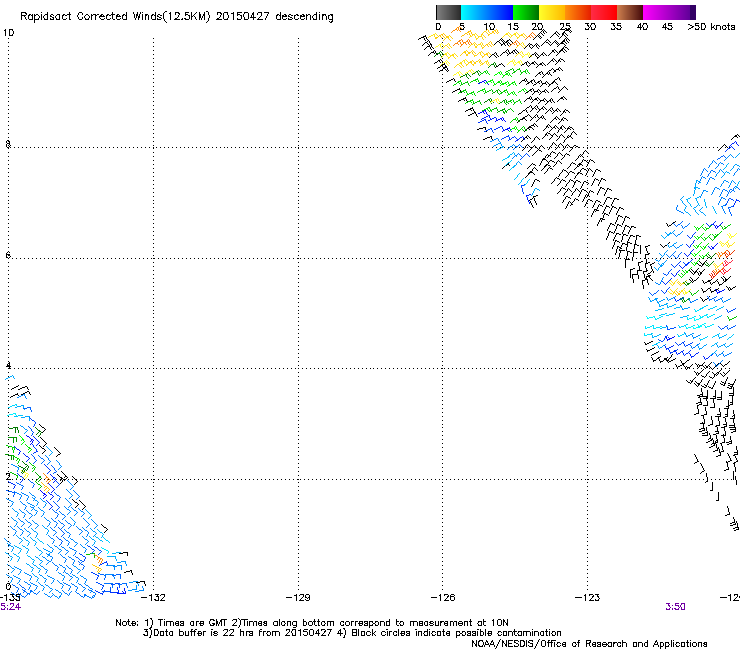Screen dimensions: 740x650
Task: Click the red 30-35 knots color swatch
Action: (x=604, y=12)
